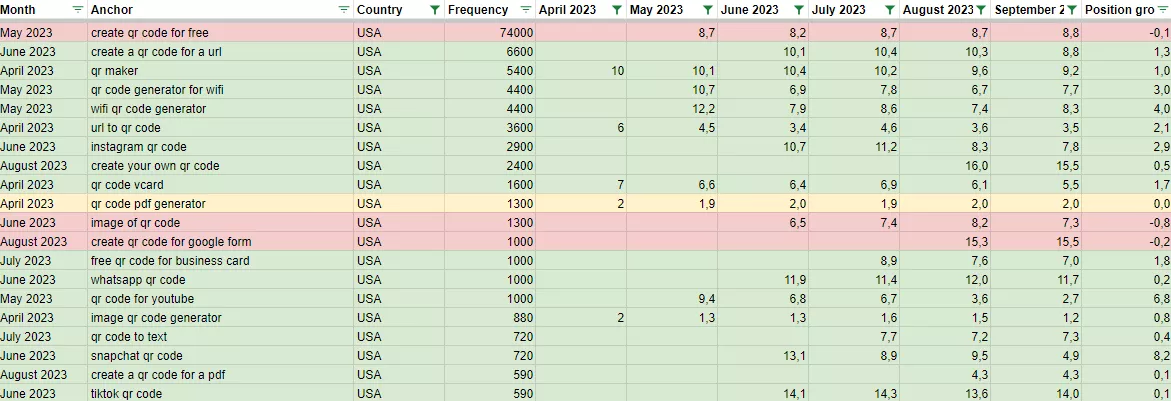Click position growth value 6,8
Viewport: 1171px width, 401px height.
pyautogui.click(x=1127, y=299)
